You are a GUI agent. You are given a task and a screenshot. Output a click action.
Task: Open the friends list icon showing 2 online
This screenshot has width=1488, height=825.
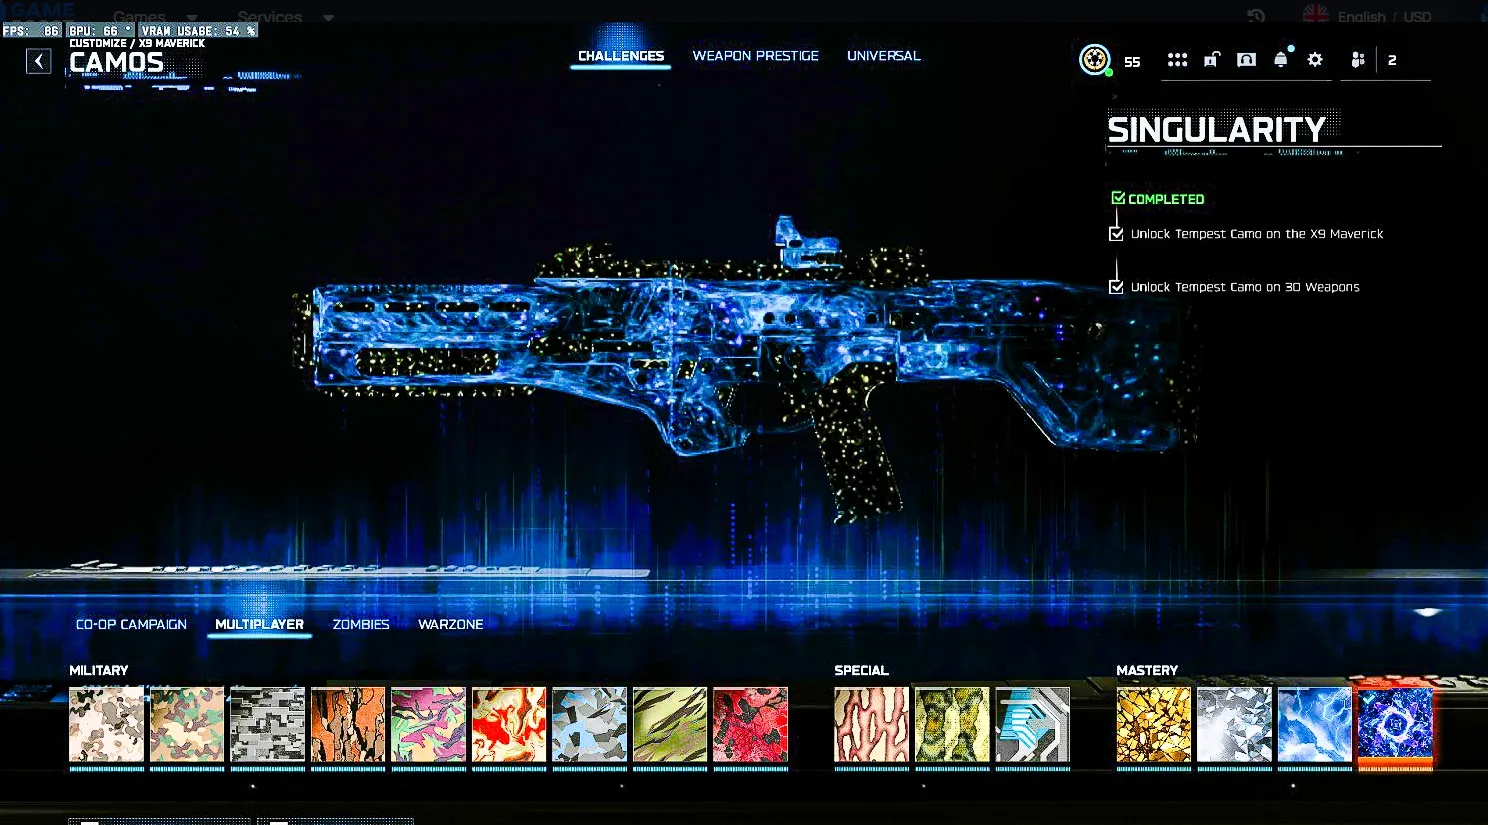click(x=1357, y=59)
